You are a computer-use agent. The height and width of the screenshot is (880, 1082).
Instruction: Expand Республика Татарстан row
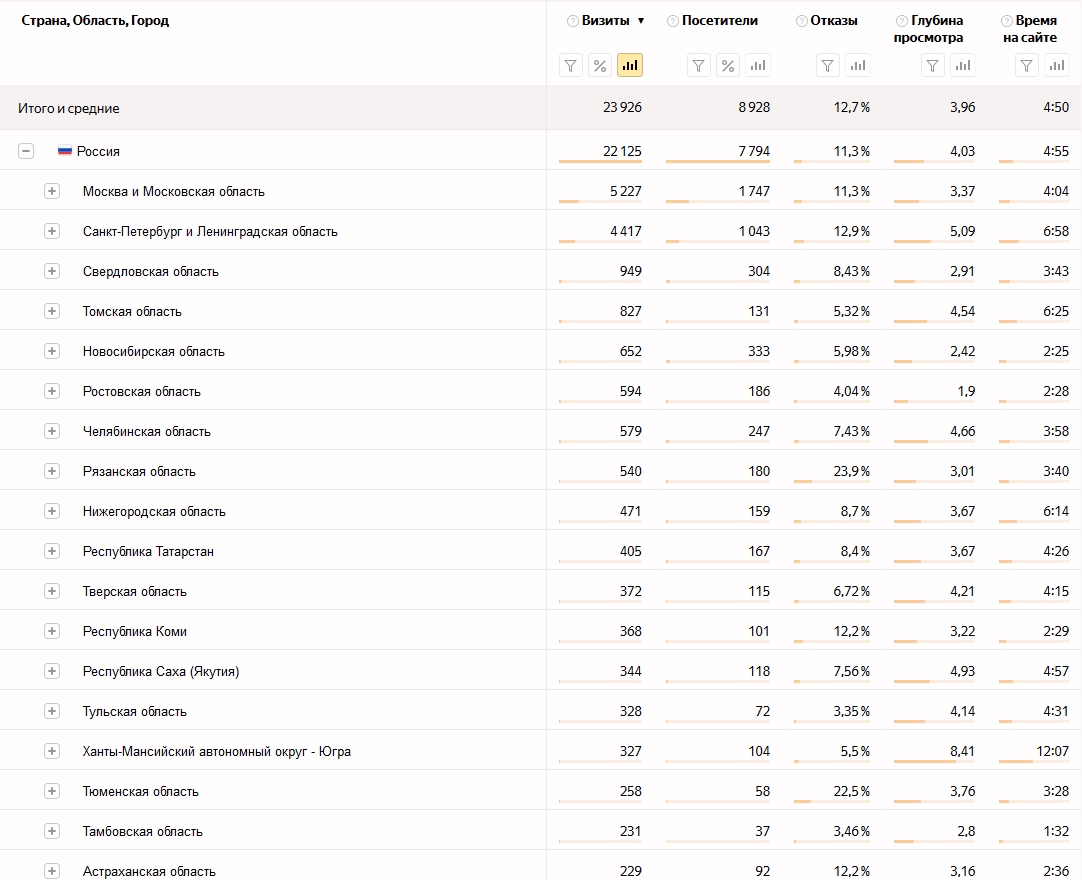52,551
